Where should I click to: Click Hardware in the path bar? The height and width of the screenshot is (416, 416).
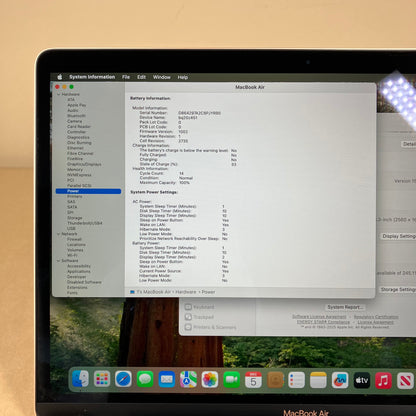(x=186, y=292)
